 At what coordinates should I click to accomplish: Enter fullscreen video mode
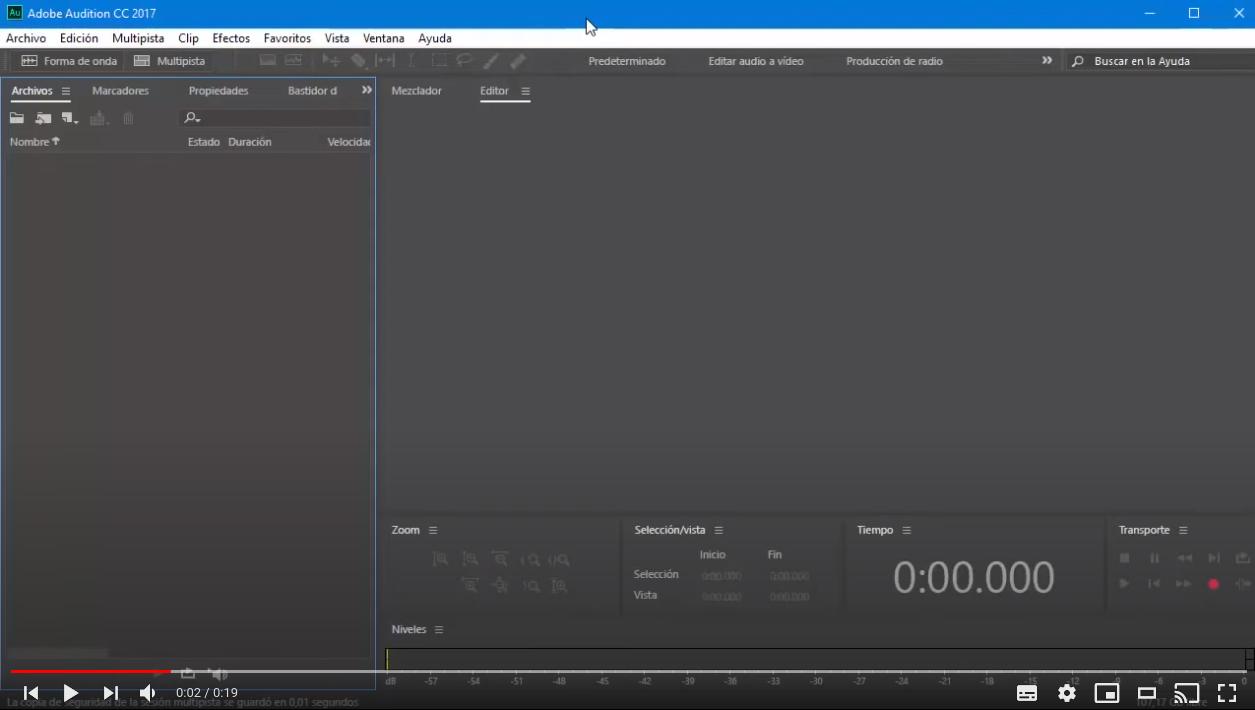point(1227,693)
